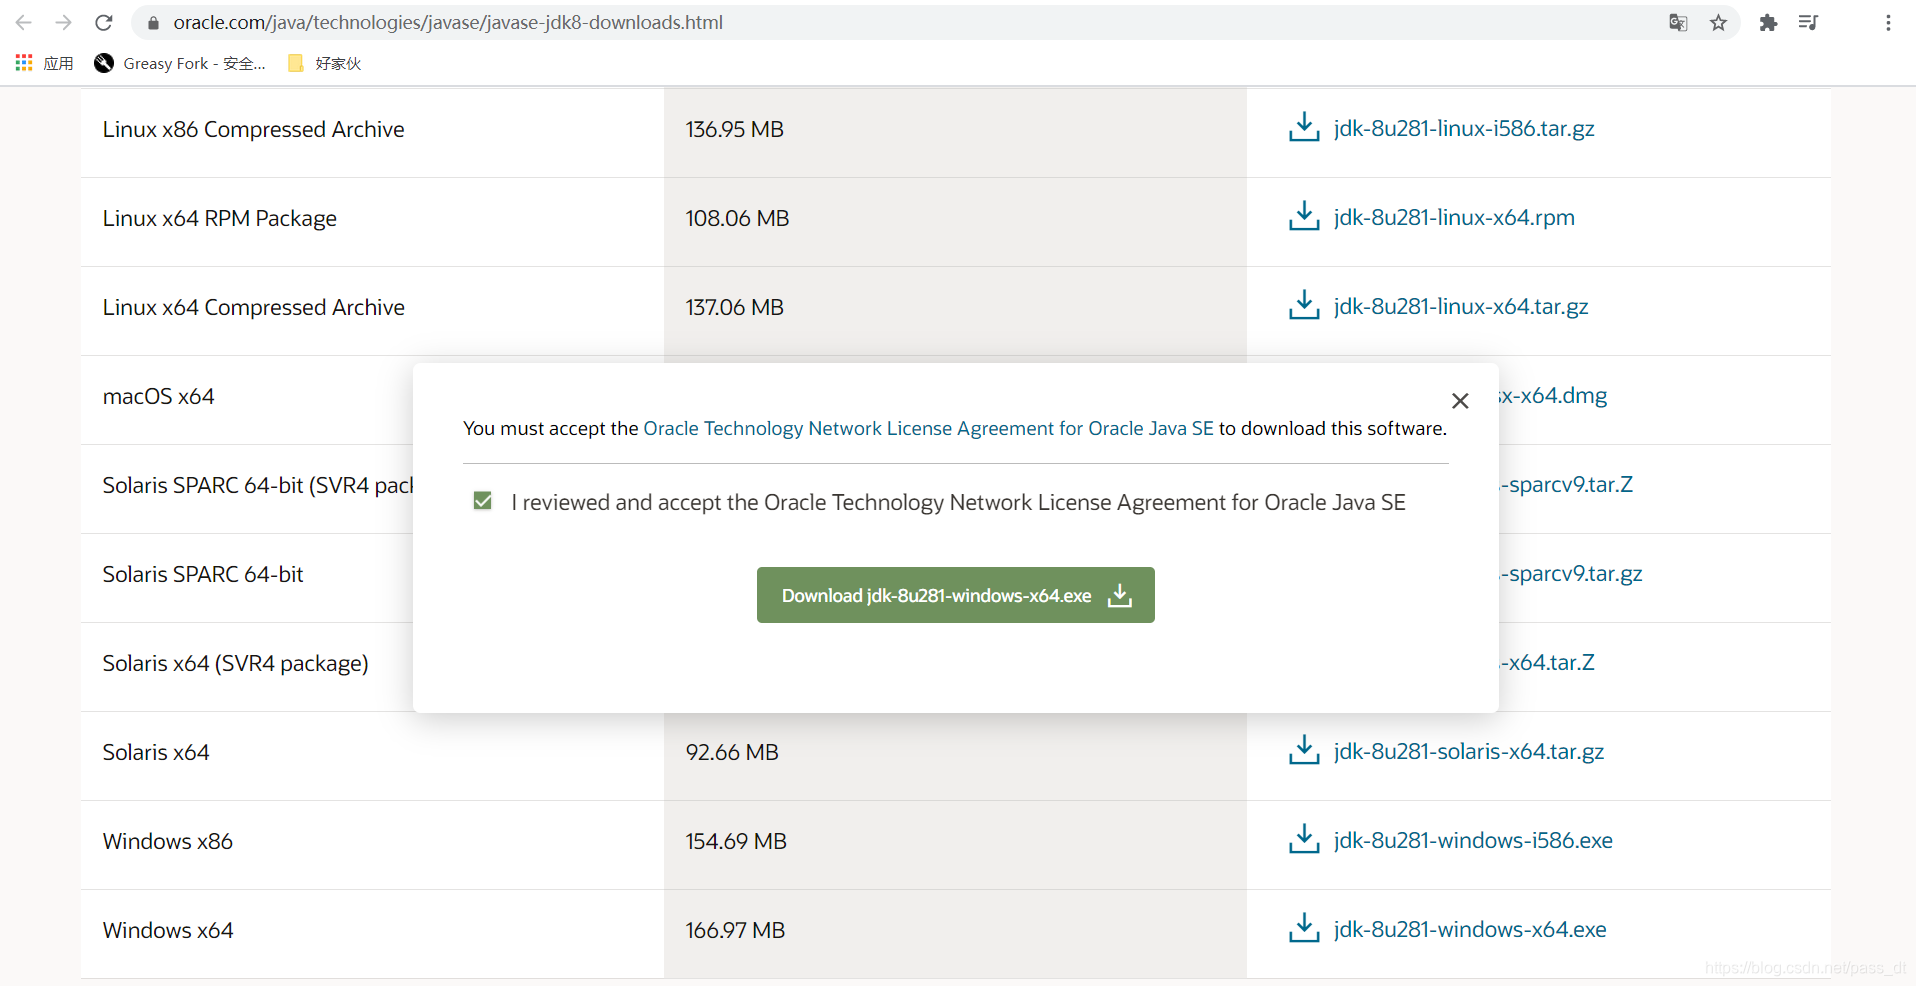This screenshot has height=986, width=1916.
Task: Open the media control playlist icon
Action: [x=1808, y=22]
